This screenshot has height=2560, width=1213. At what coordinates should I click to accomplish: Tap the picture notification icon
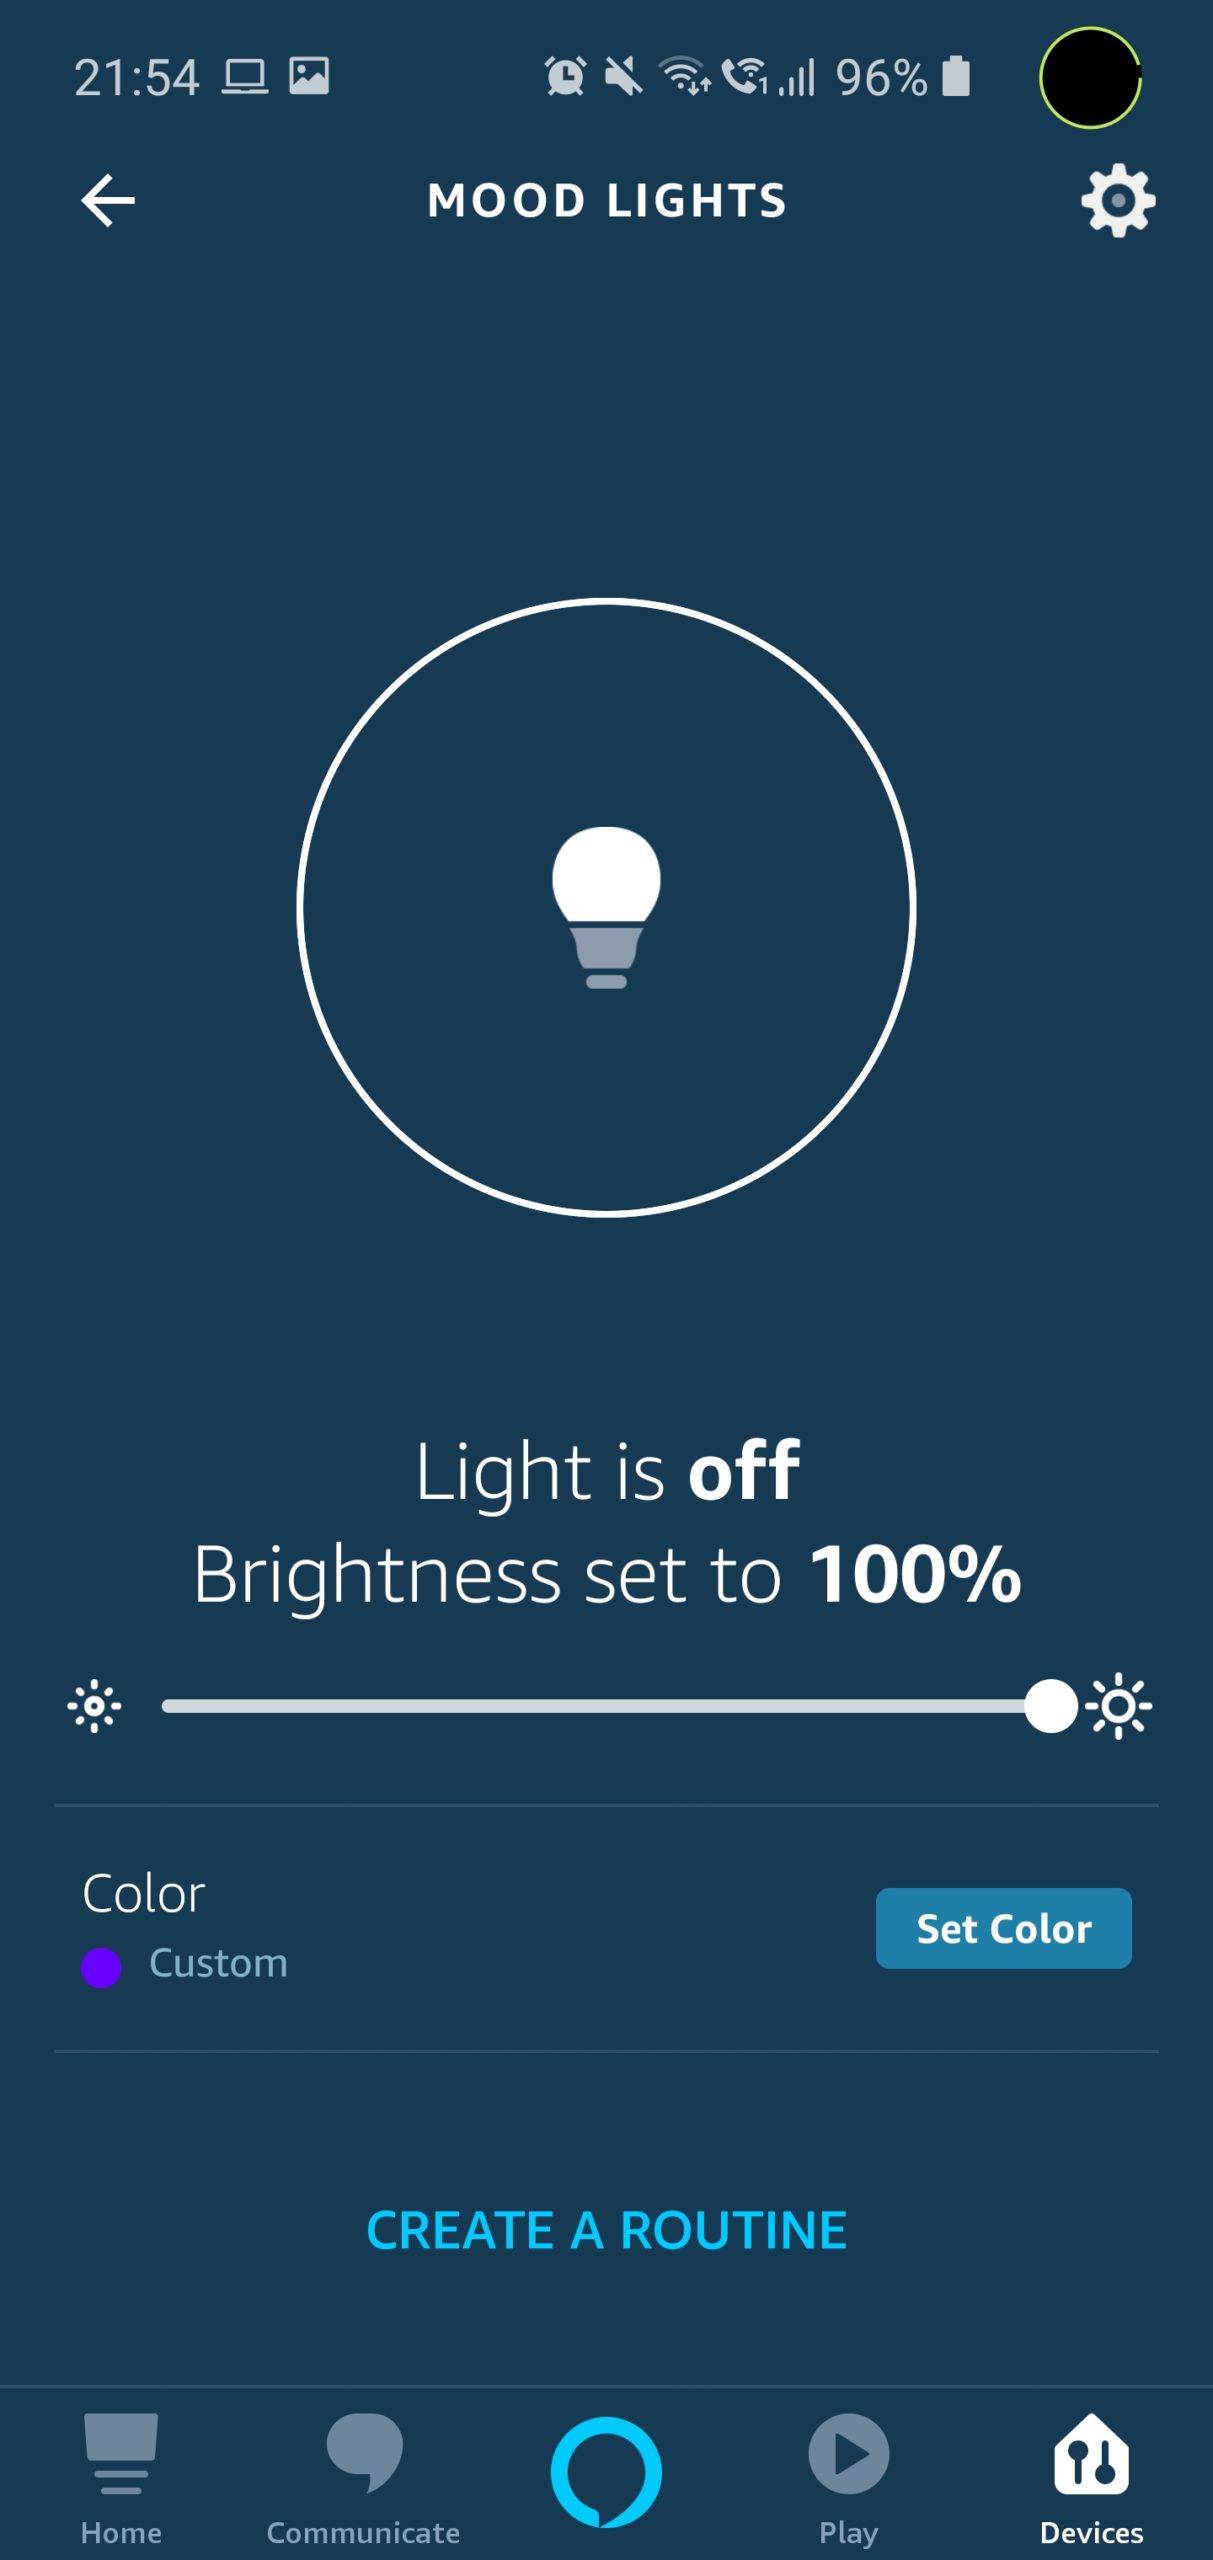tap(309, 76)
